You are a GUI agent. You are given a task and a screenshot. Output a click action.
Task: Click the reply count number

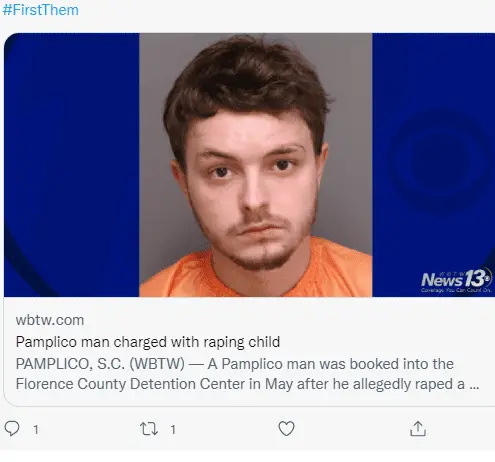(x=36, y=429)
